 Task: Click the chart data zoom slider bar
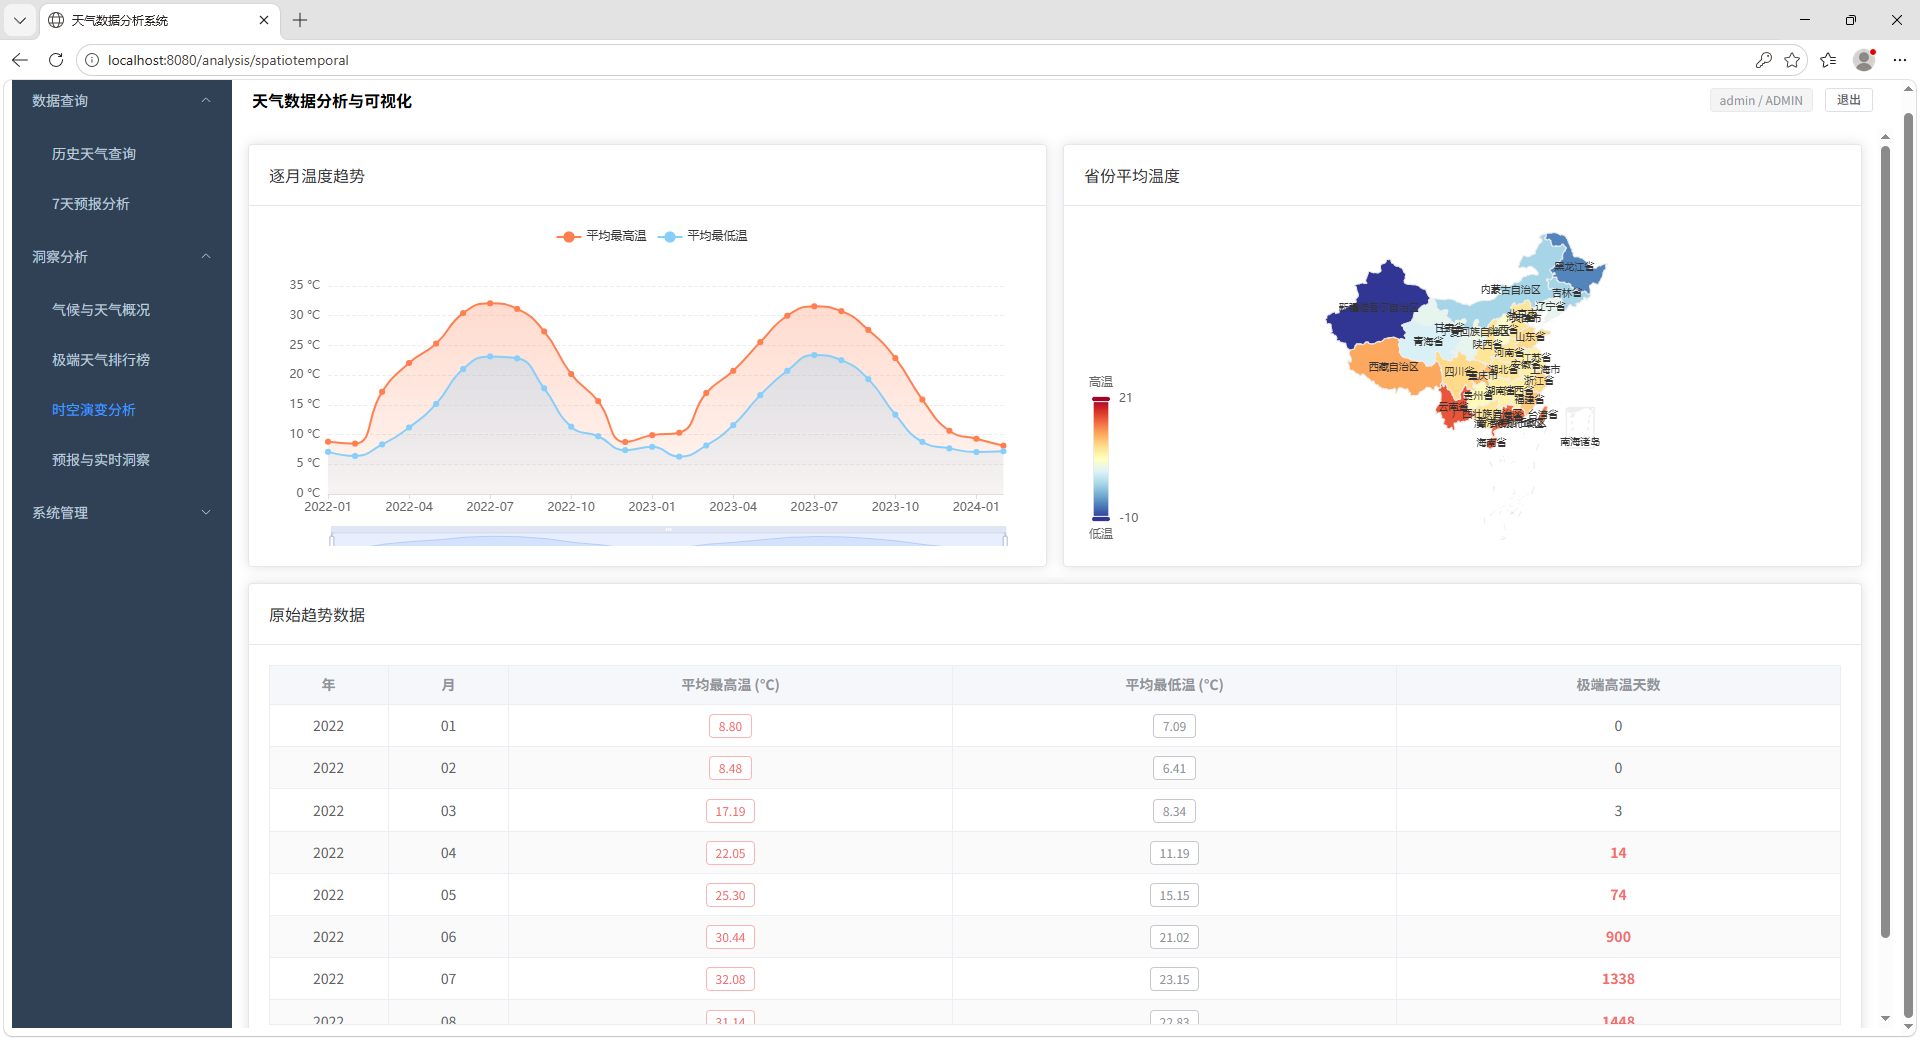[x=668, y=538]
